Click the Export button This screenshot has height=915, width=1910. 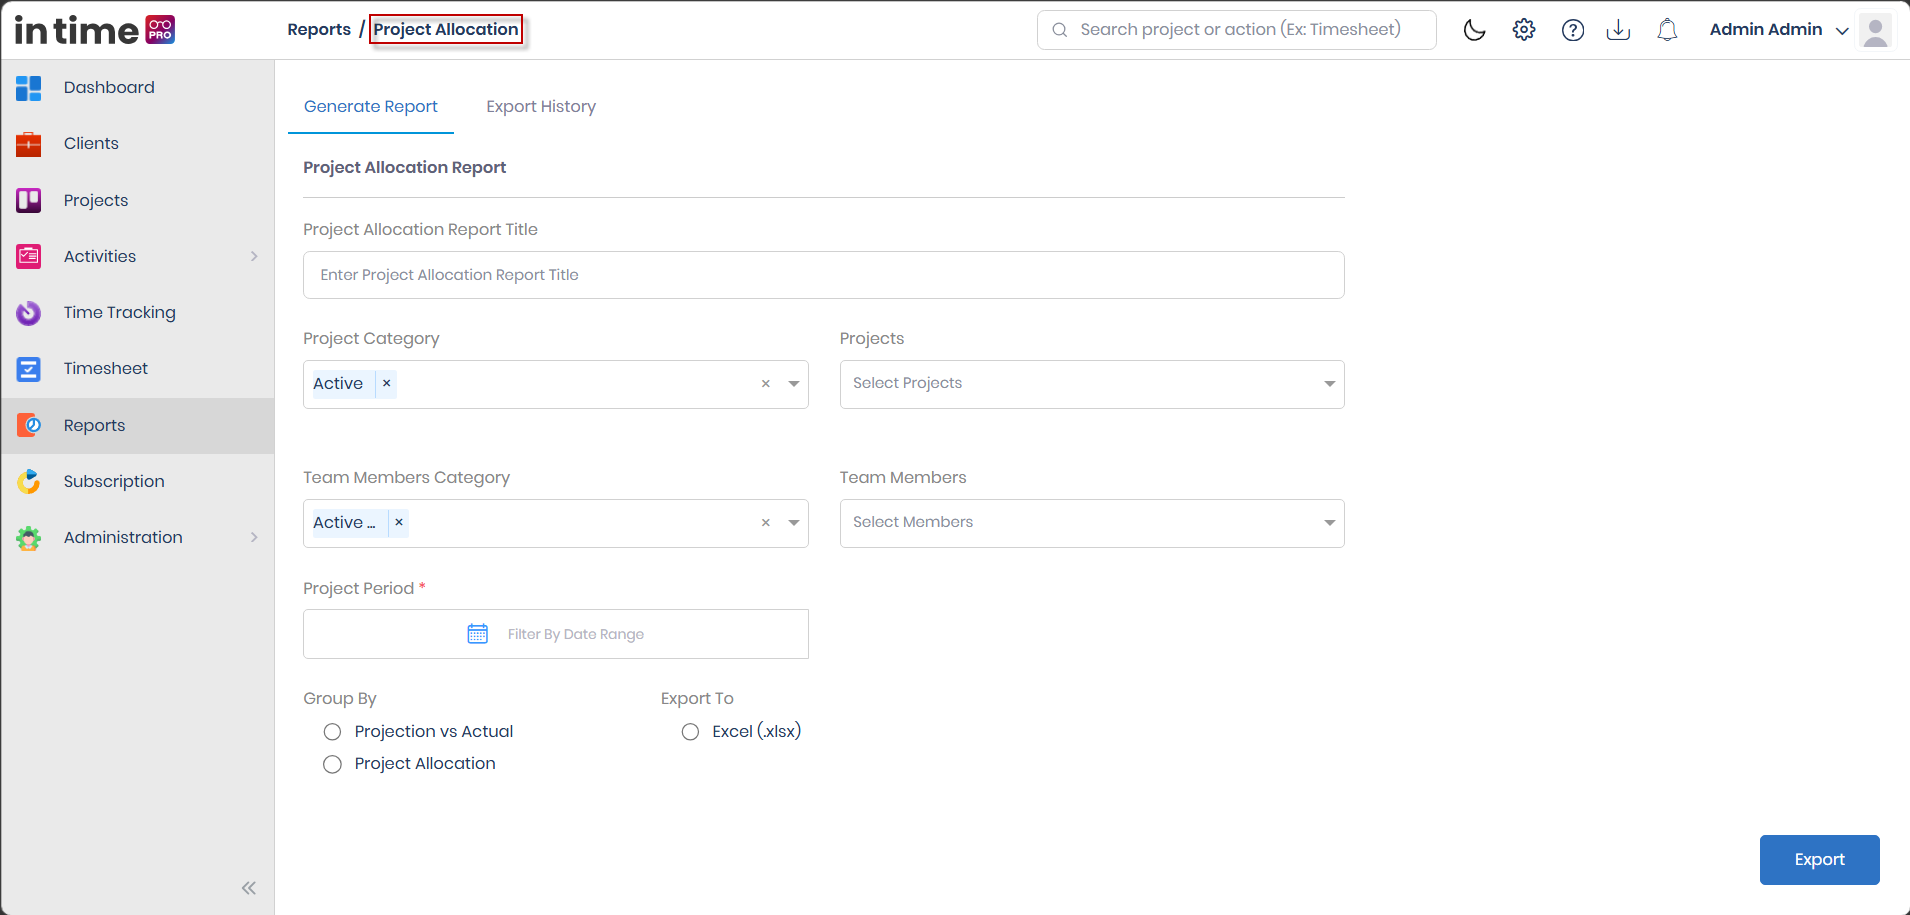click(1819, 860)
